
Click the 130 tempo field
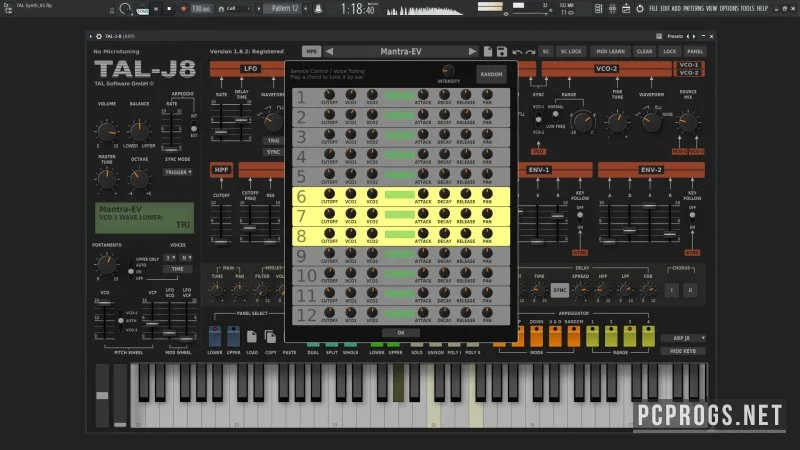tap(201, 9)
